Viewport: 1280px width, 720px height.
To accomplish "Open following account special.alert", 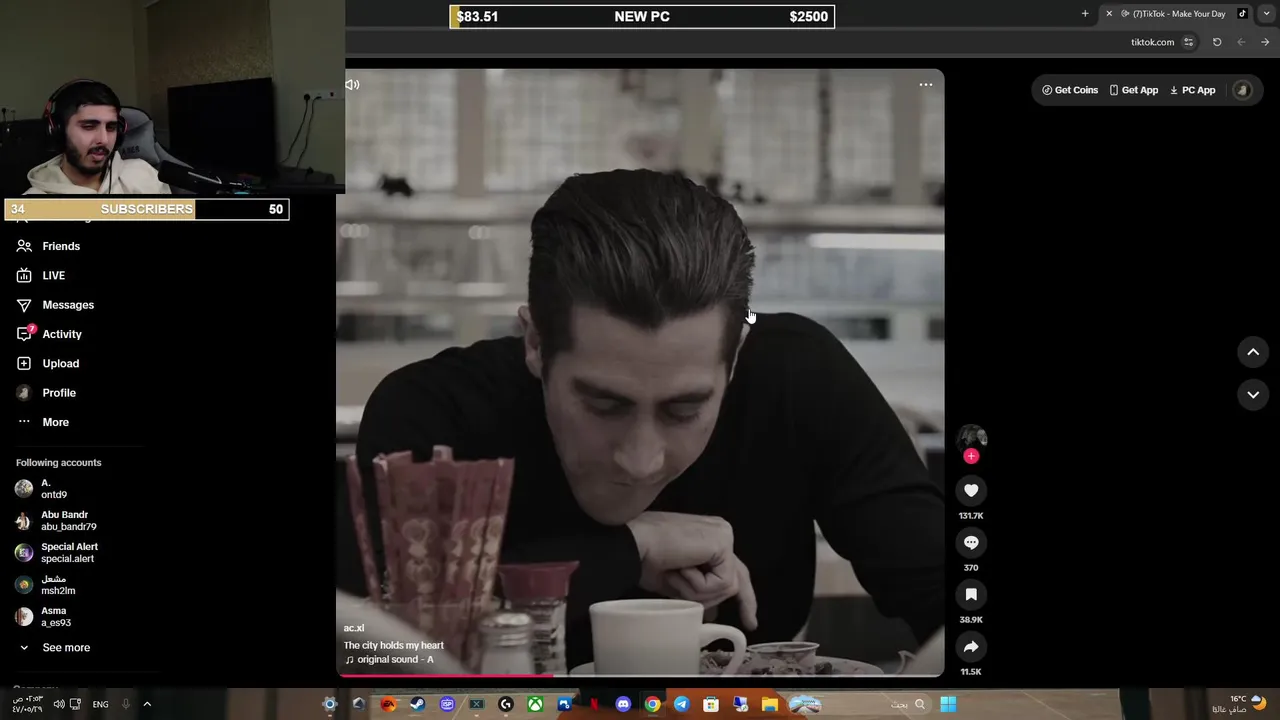I will point(57,552).
